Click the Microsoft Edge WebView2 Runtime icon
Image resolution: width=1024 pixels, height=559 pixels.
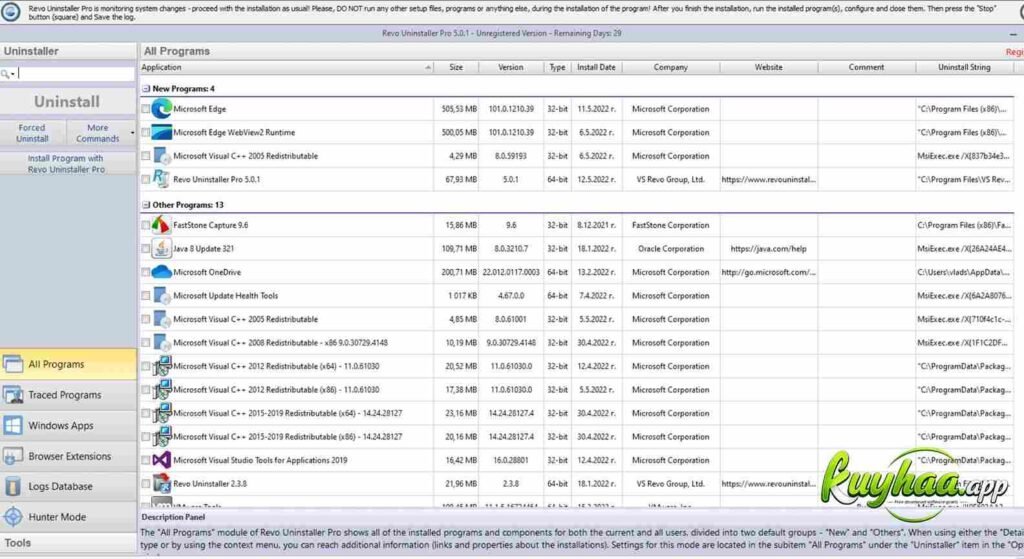pyautogui.click(x=161, y=133)
